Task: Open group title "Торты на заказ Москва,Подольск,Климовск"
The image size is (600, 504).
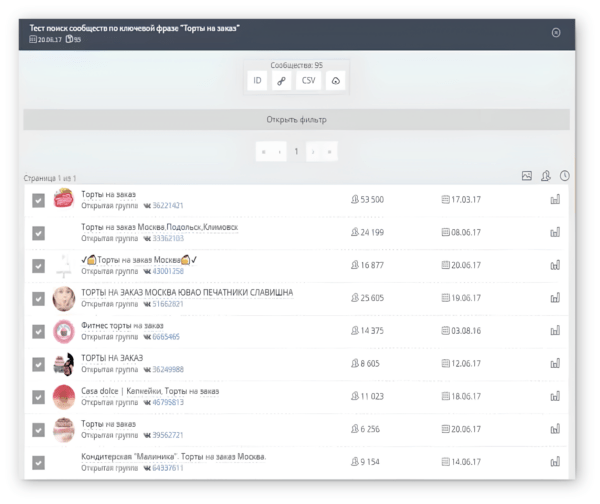Action: pos(160,227)
